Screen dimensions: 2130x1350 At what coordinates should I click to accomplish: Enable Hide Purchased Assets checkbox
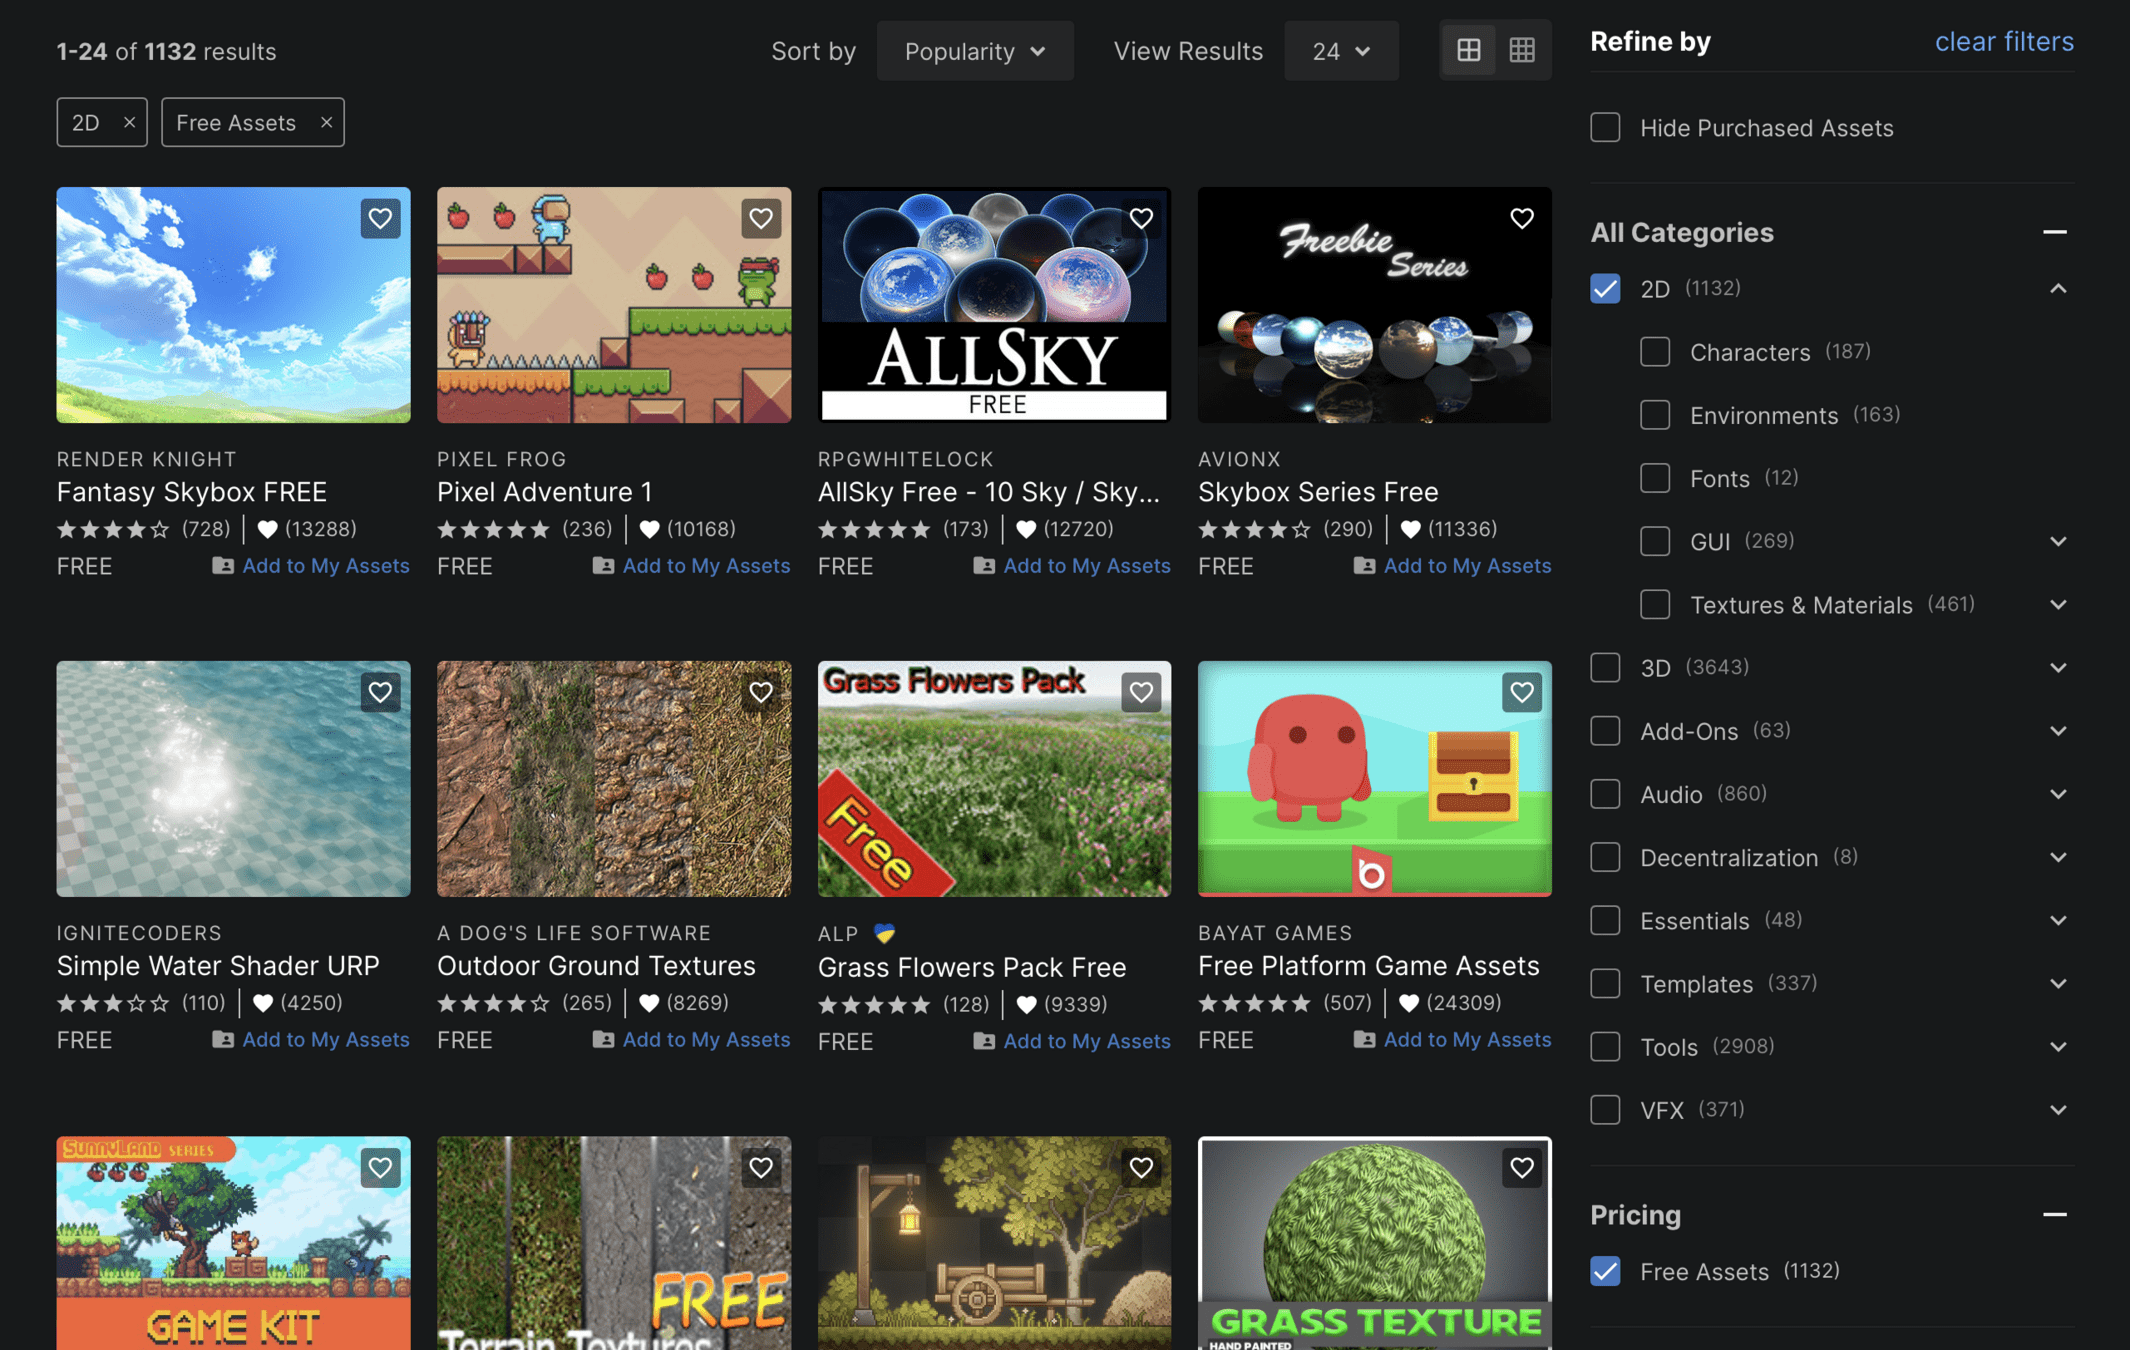pos(1605,128)
